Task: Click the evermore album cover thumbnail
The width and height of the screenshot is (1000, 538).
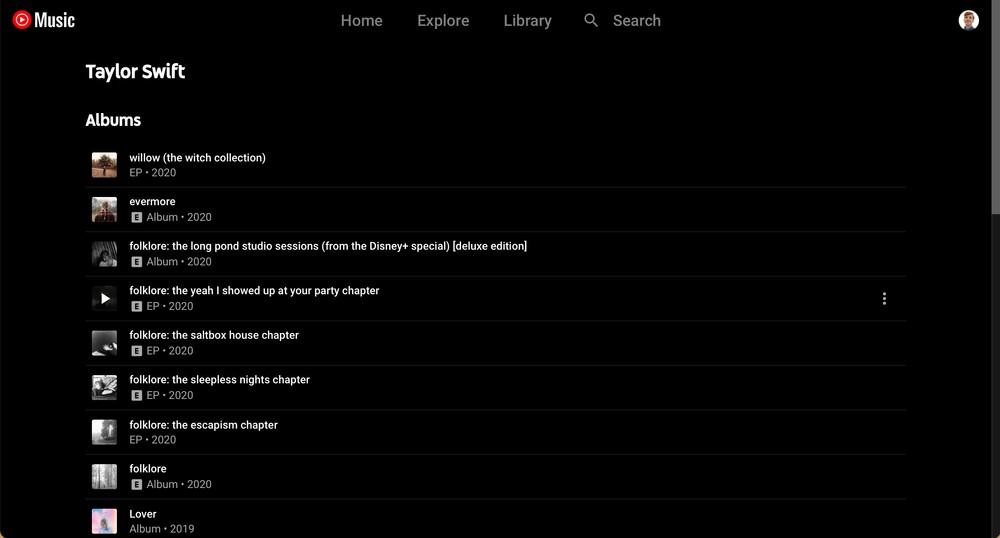Action: point(105,209)
